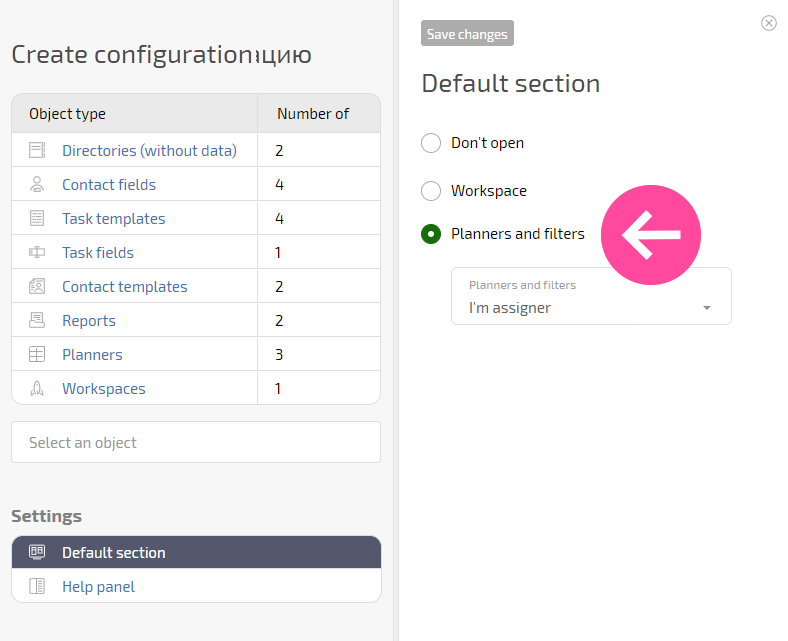Click the Contact fields person icon
788x641 pixels.
(37, 184)
